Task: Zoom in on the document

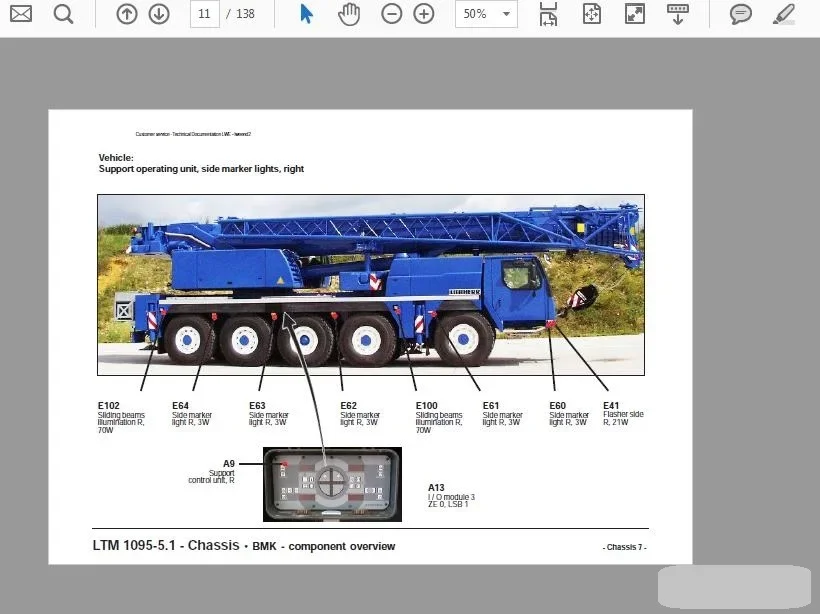Action: tap(423, 14)
